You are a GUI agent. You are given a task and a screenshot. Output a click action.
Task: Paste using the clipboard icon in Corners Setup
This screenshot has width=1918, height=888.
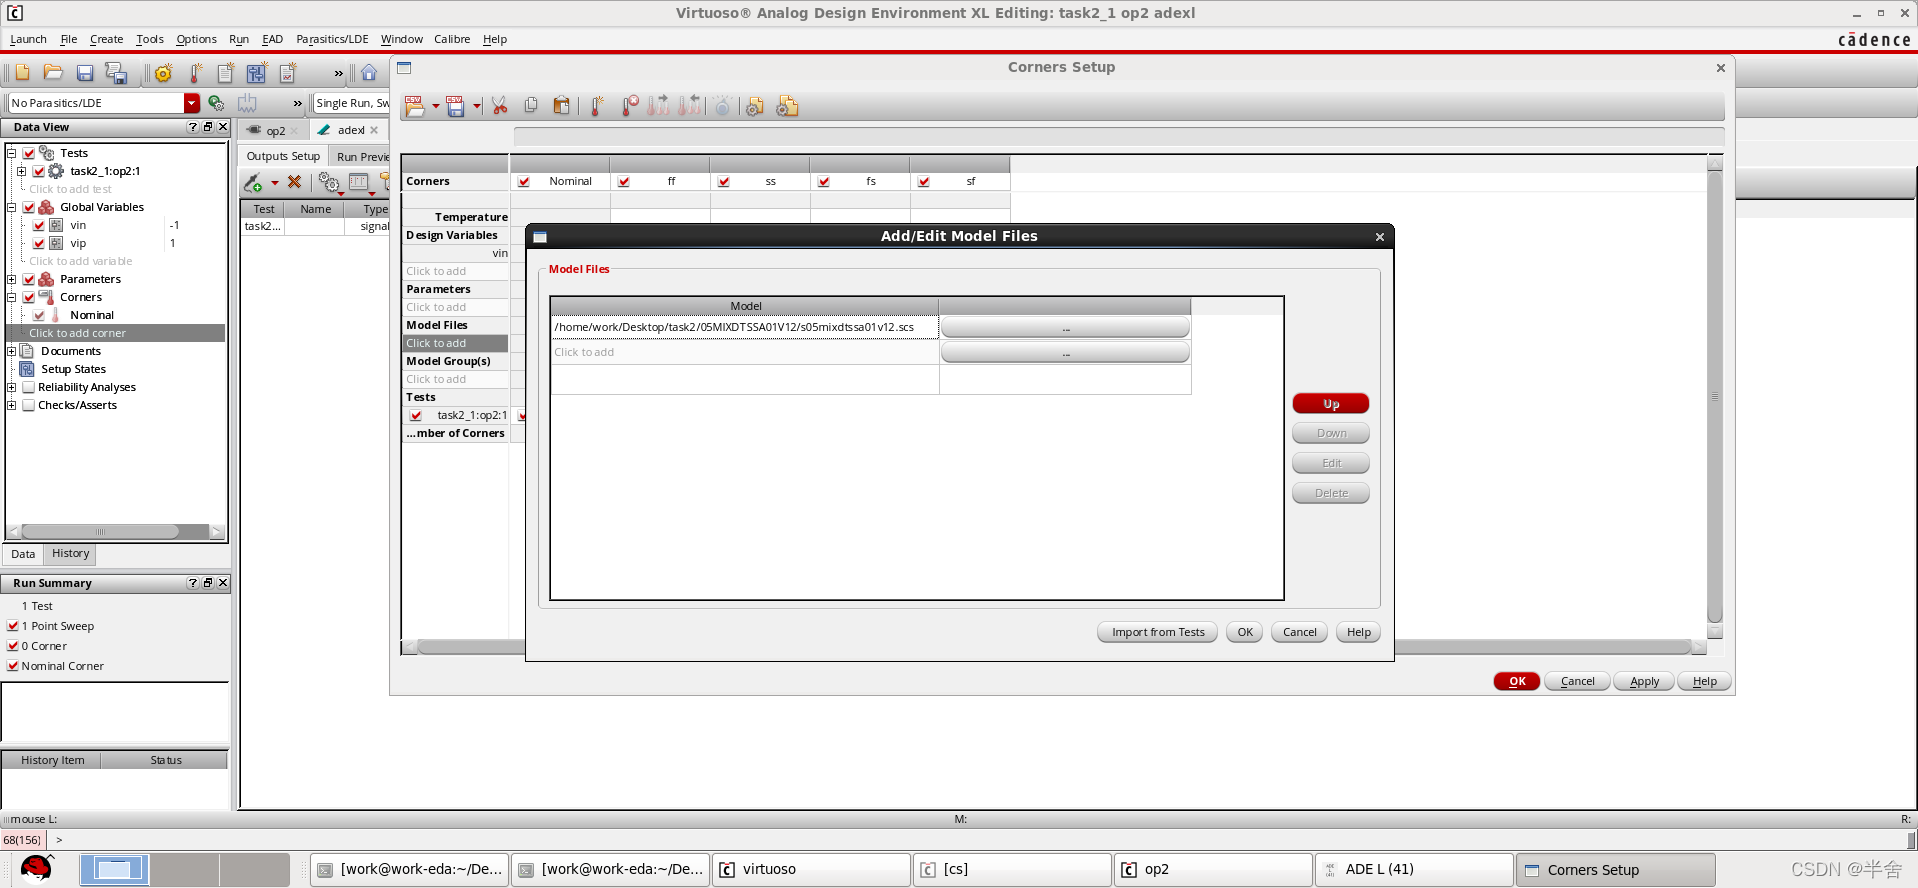point(562,105)
